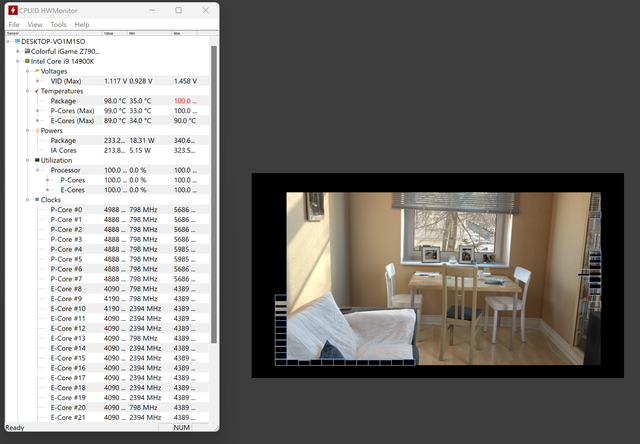Click the Voltages lightning icon
Image resolution: width=640 pixels, height=444 pixels.
coord(37,71)
